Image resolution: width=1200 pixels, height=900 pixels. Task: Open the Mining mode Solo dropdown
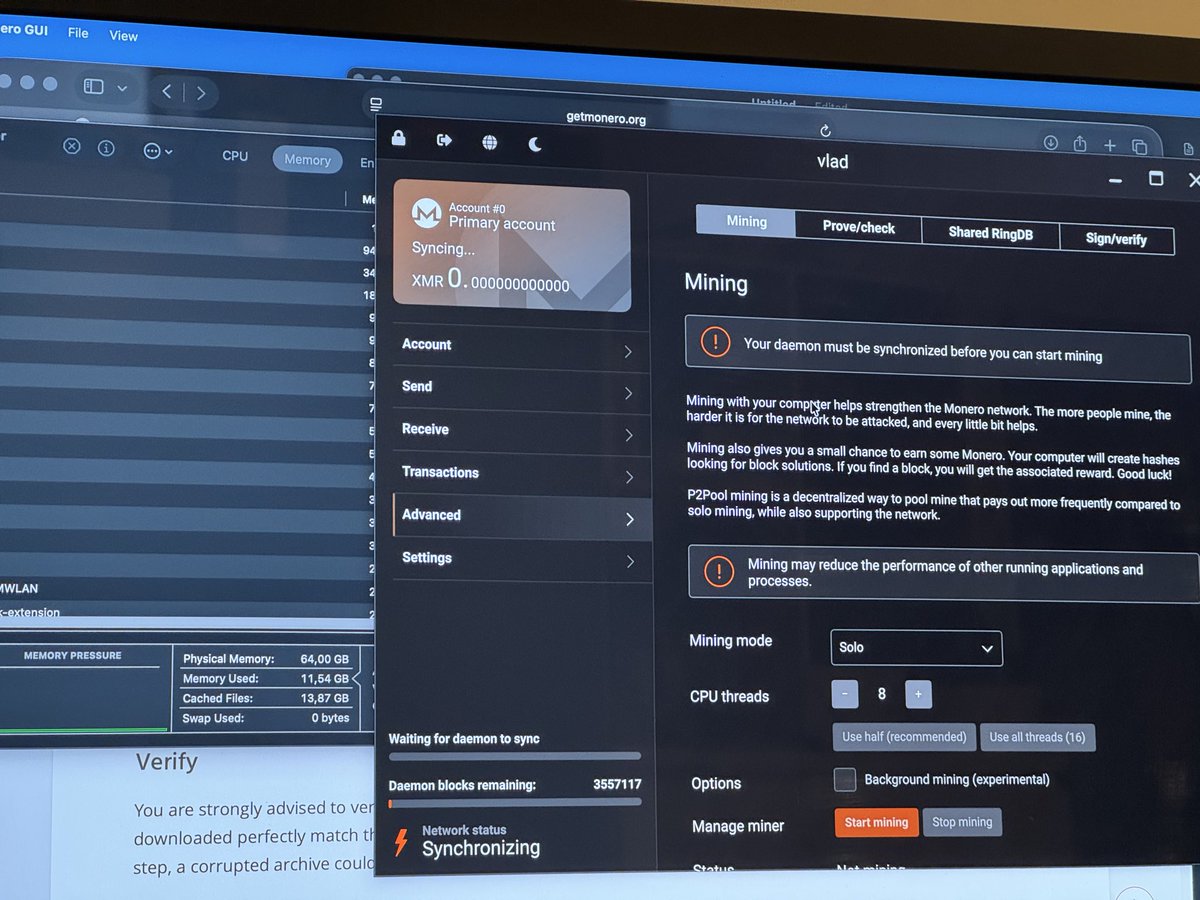(x=916, y=647)
